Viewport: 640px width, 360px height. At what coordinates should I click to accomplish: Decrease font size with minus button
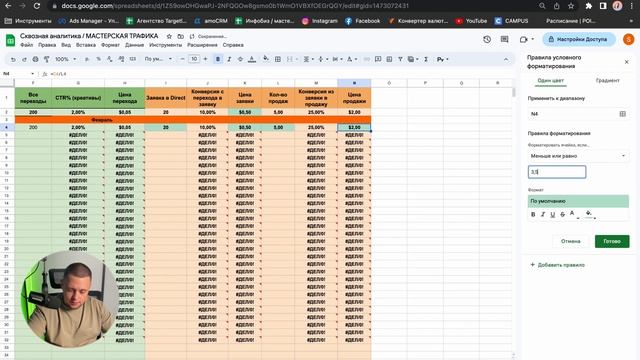(x=182, y=59)
